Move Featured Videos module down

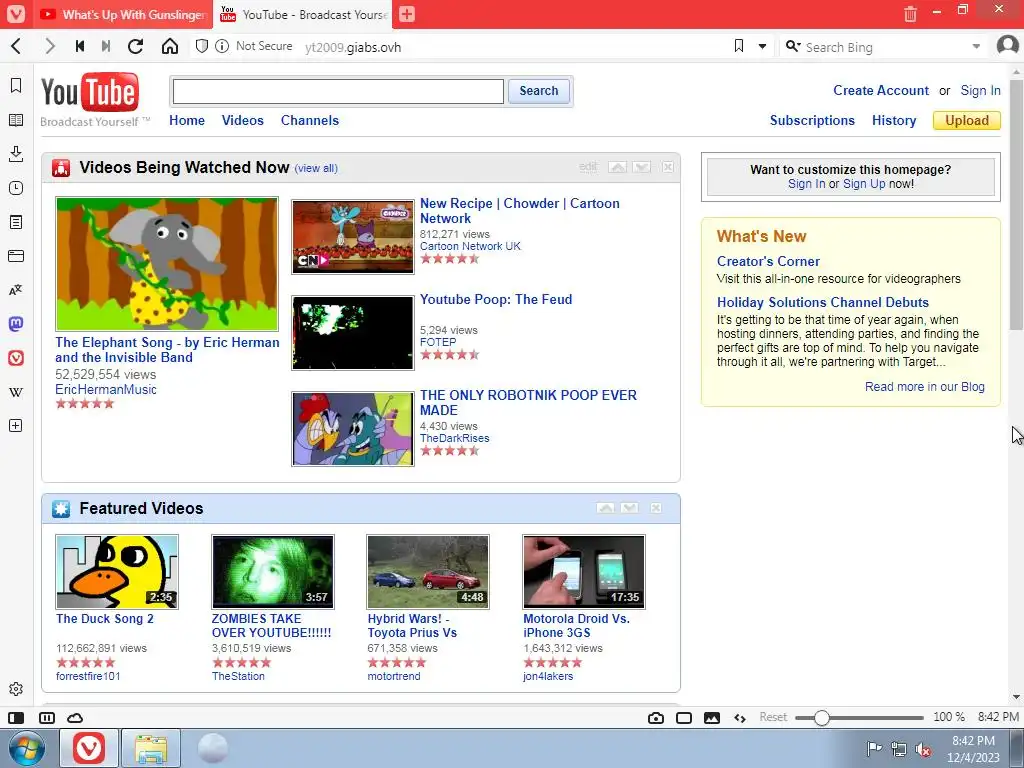point(630,507)
